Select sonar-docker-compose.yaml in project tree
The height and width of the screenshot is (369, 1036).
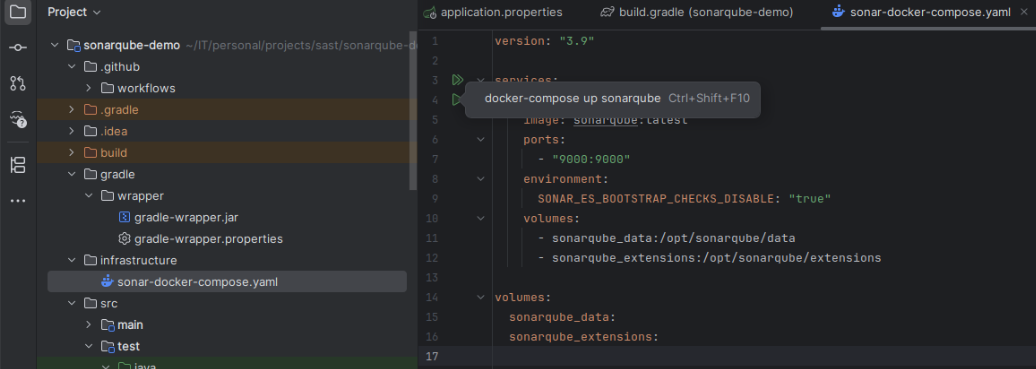pyautogui.click(x=227, y=282)
